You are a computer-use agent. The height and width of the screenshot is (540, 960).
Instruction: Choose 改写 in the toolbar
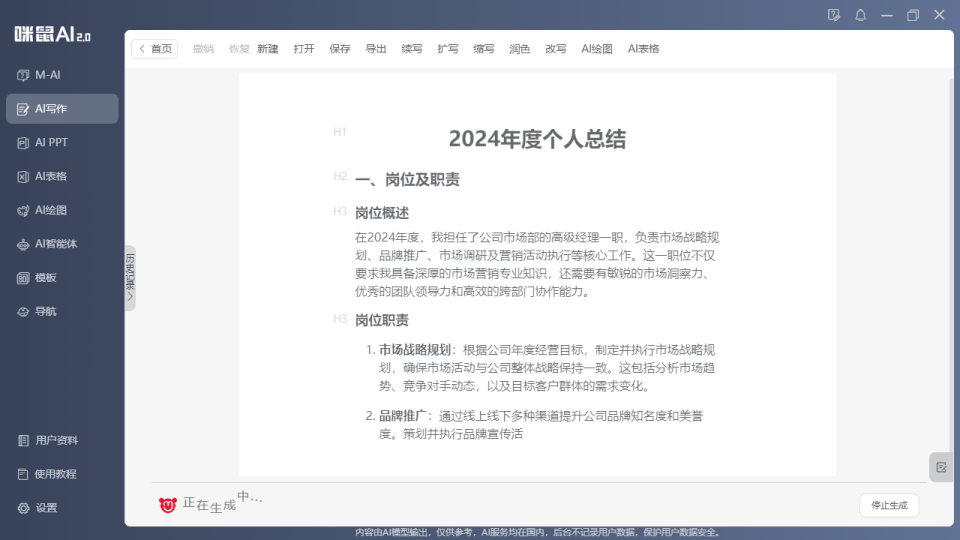pos(556,49)
